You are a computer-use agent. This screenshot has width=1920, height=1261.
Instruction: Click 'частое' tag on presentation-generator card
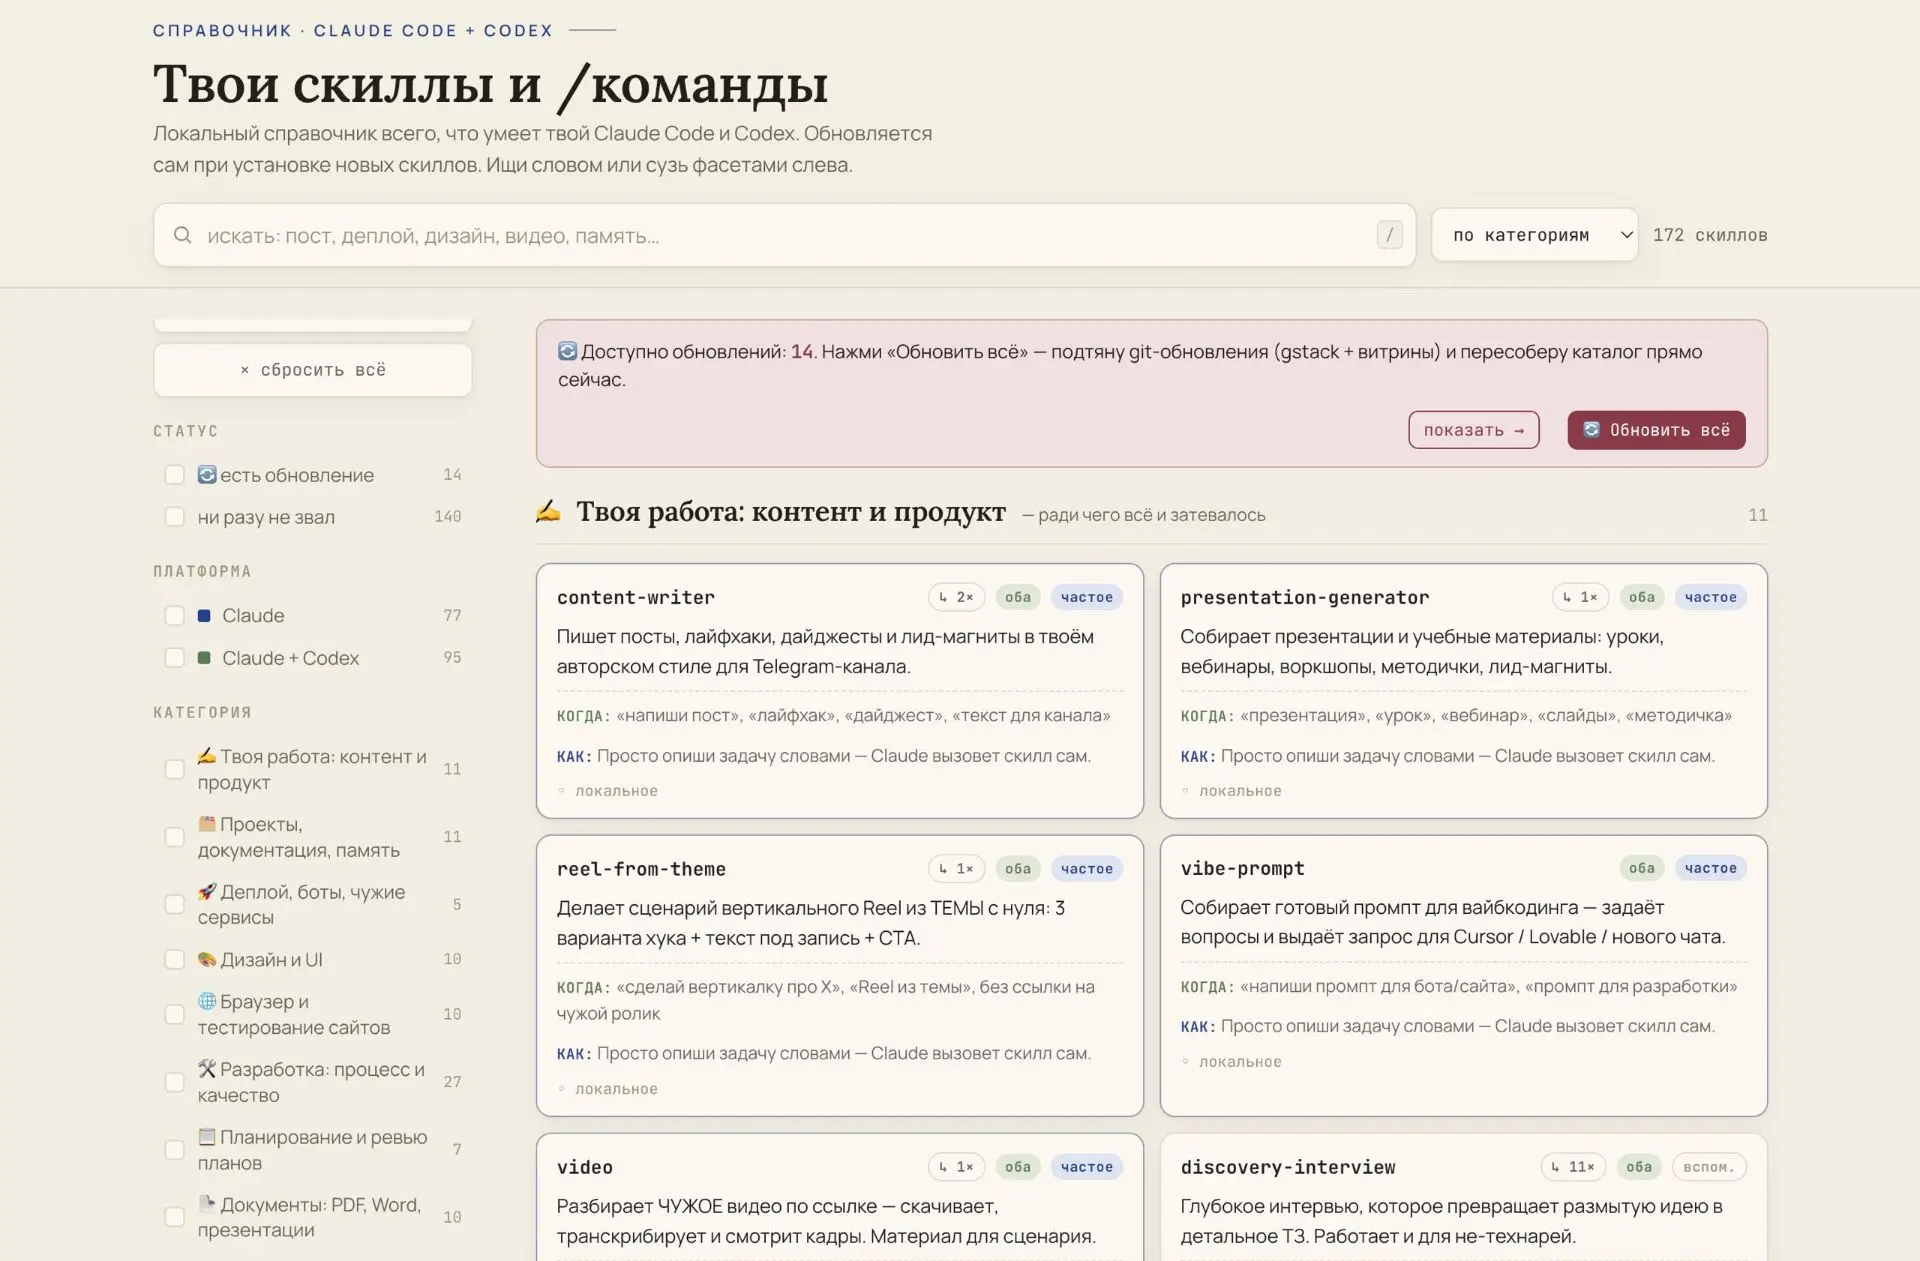1710,597
